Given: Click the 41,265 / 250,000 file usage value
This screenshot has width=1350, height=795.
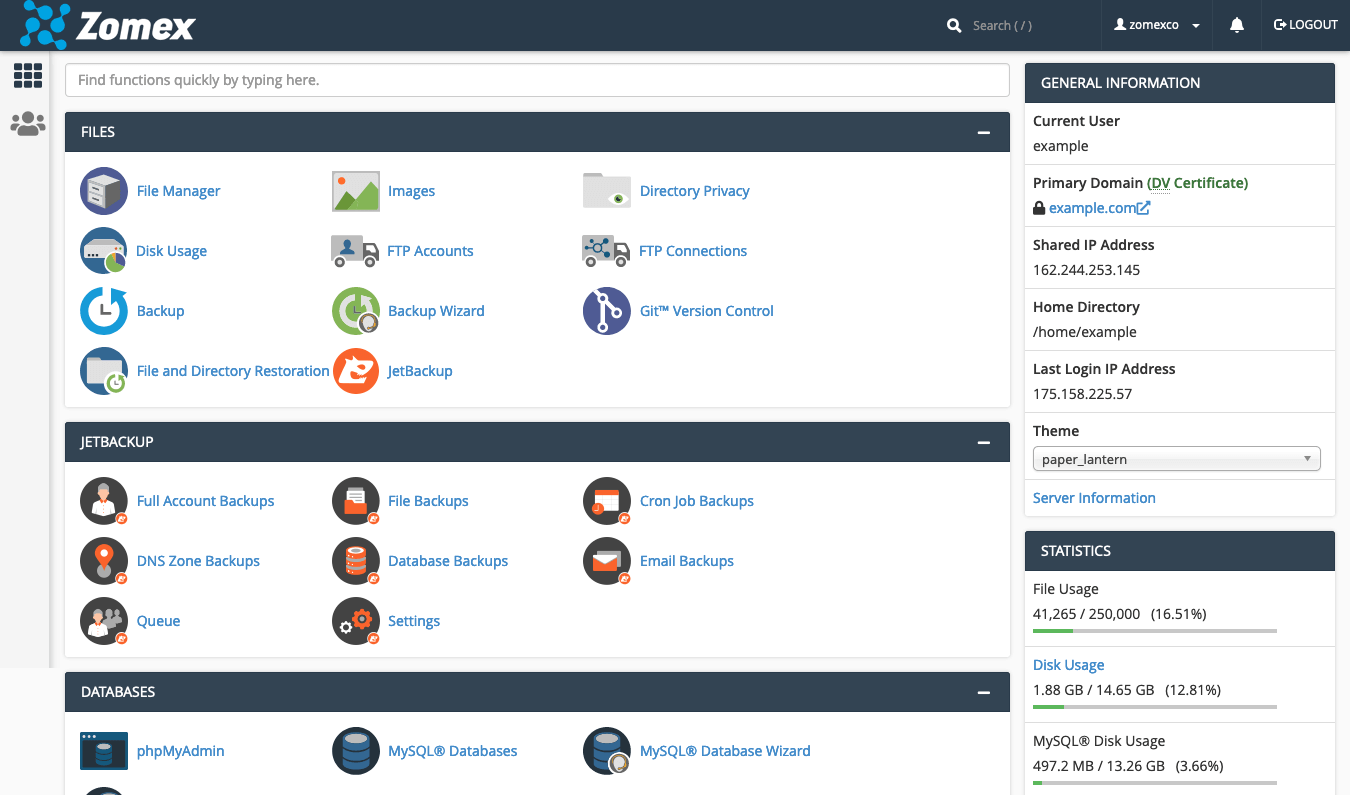Looking at the screenshot, I should pos(1086,614).
